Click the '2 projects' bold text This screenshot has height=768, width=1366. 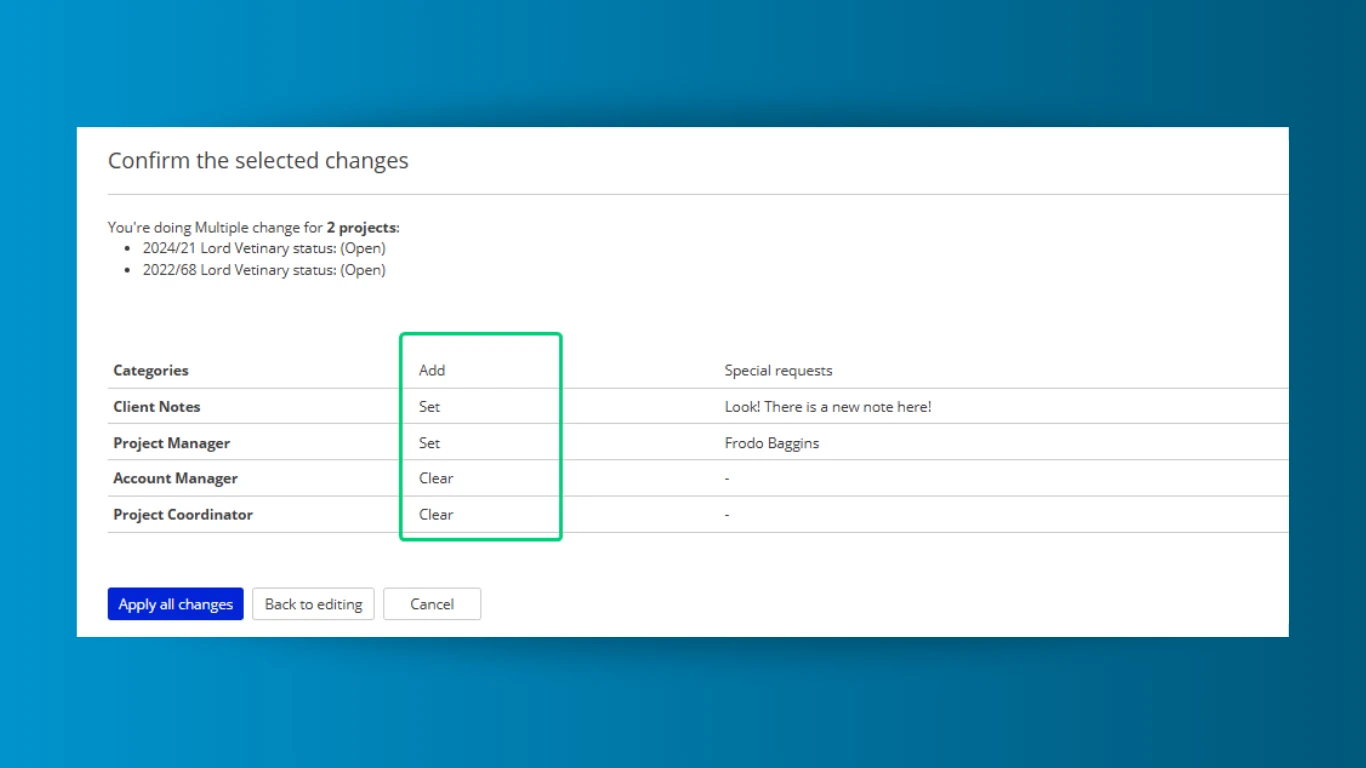coord(361,228)
